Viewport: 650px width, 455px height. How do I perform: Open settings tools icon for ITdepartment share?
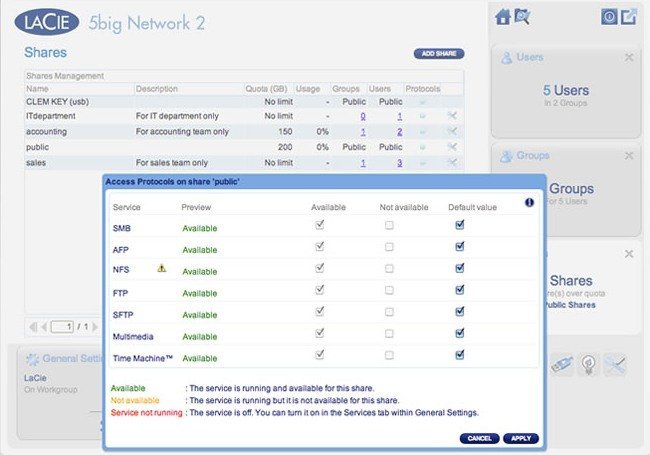tap(452, 116)
